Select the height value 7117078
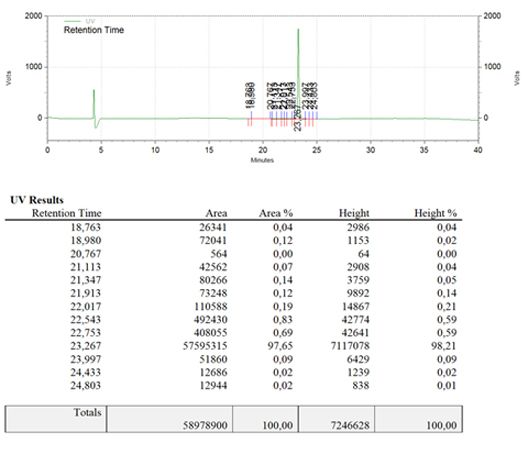Screen dimensions: 528x454 tap(350, 346)
